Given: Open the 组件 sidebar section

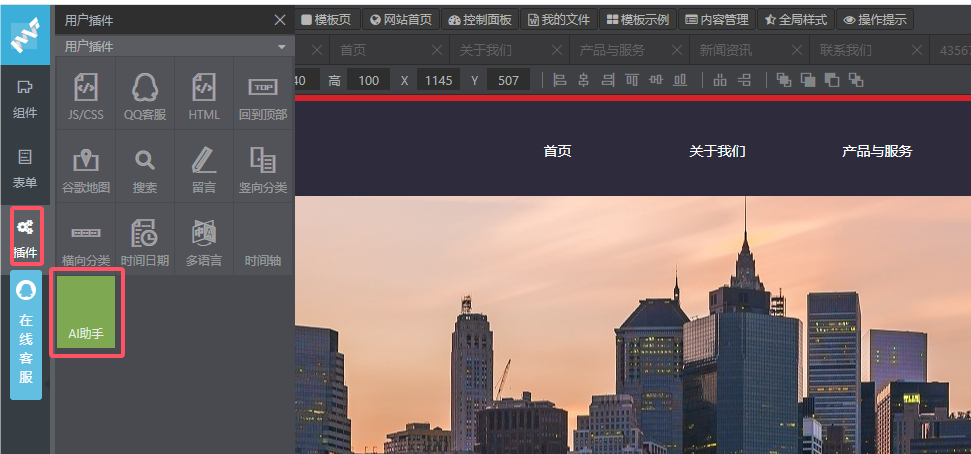Looking at the screenshot, I should [25, 100].
